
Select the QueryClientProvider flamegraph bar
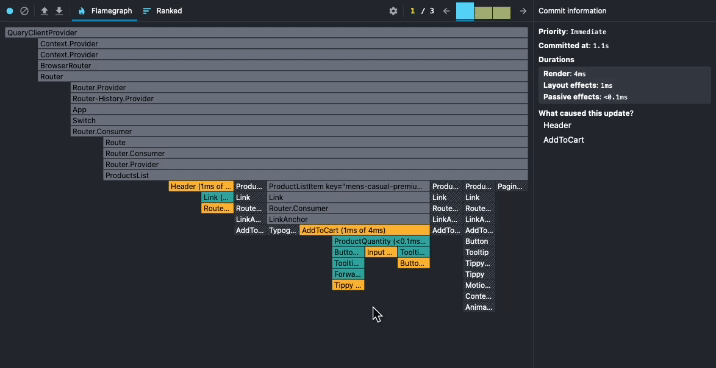266,32
